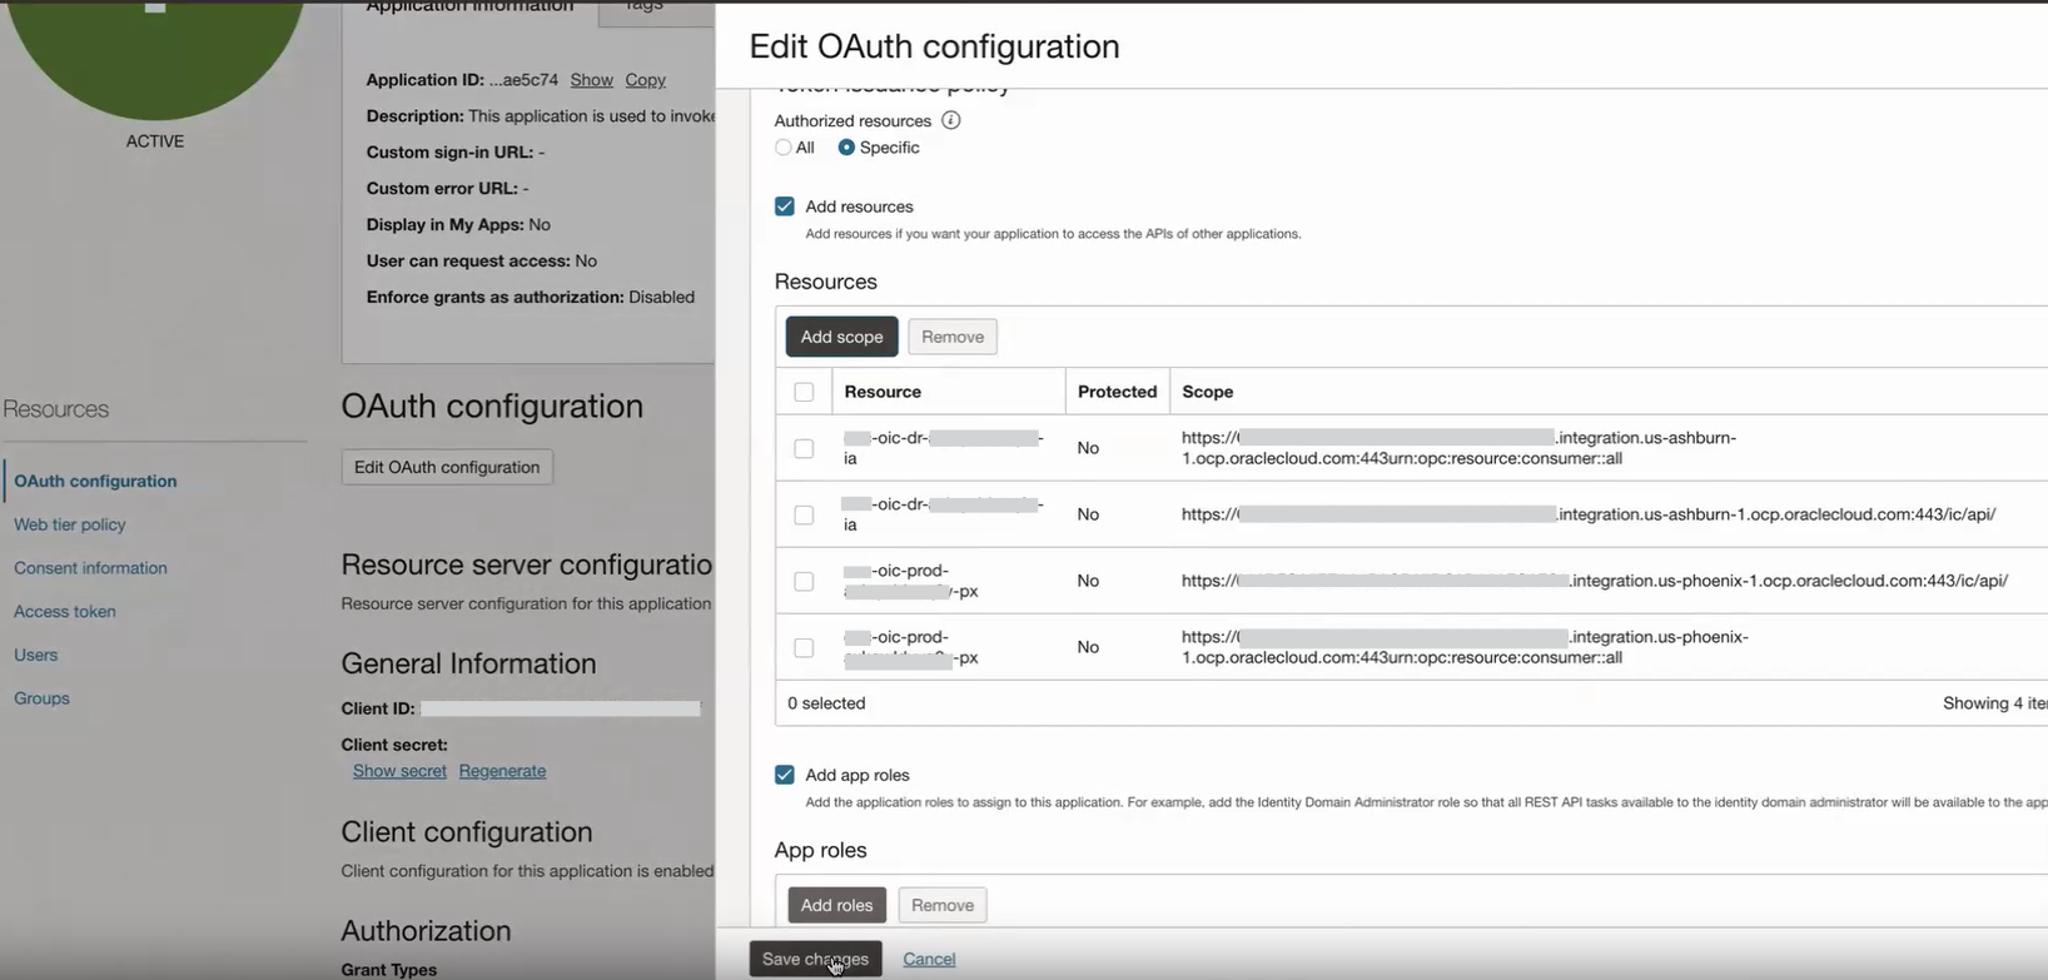This screenshot has width=2048, height=980.
Task: Show the client secret
Action: pos(399,770)
